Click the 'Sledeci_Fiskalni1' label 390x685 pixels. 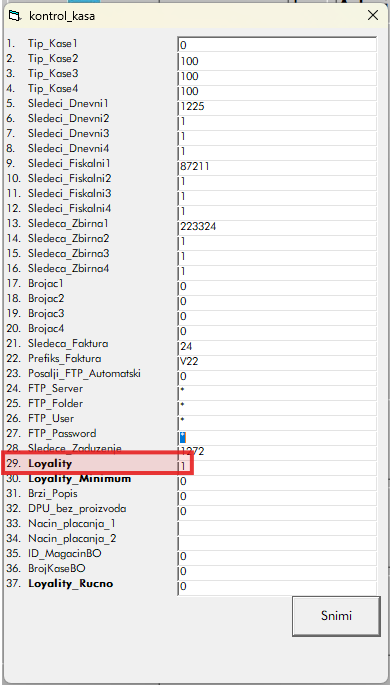69,164
